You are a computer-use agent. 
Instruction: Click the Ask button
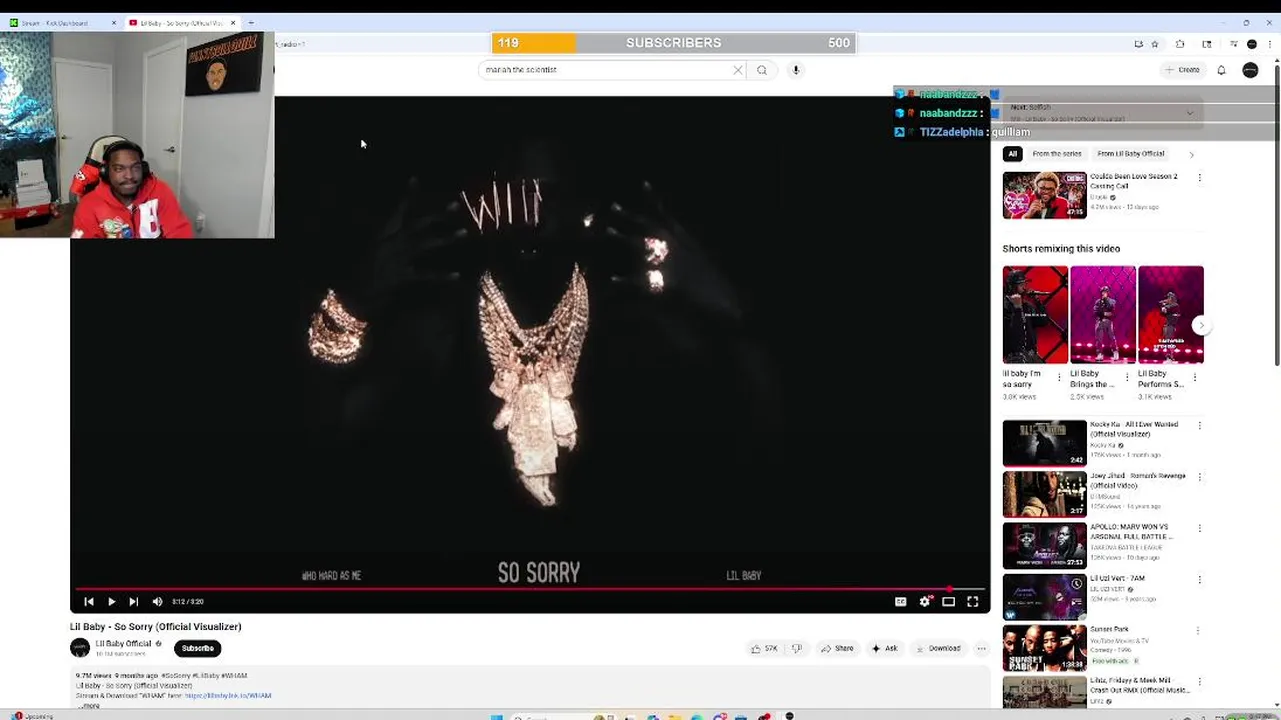884,648
